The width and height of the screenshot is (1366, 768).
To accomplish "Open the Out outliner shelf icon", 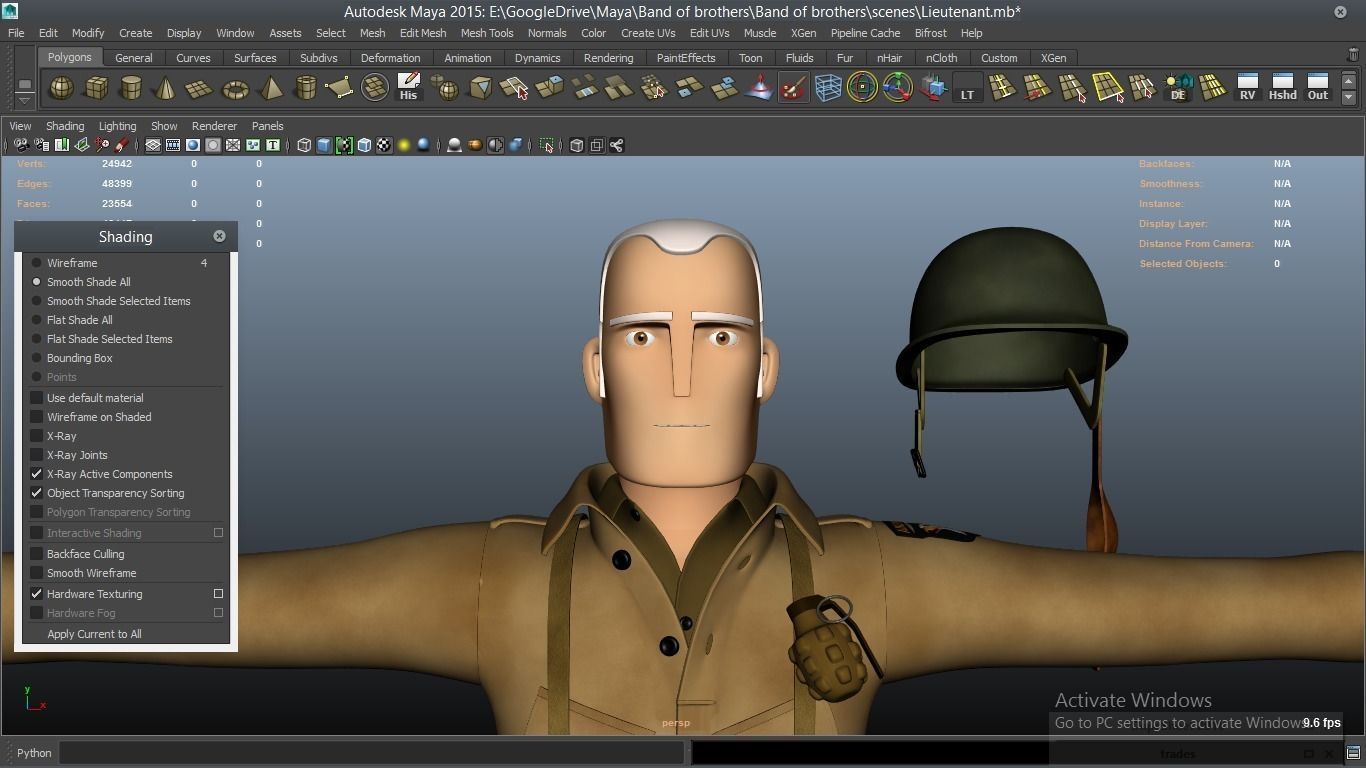I will click(1318, 87).
